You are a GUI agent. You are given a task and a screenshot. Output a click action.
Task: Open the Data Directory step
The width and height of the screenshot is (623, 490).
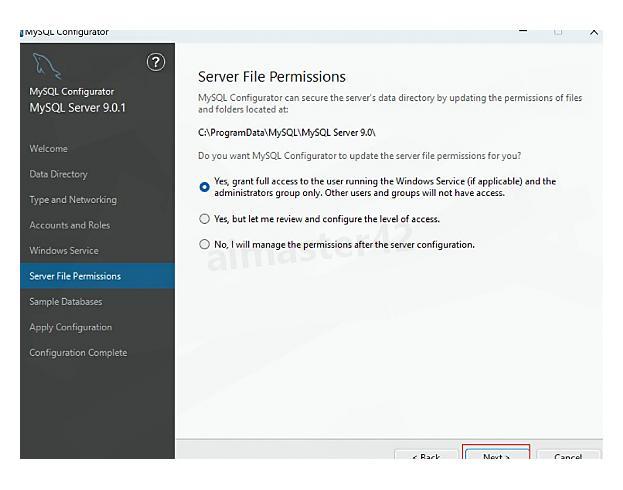[59, 174]
